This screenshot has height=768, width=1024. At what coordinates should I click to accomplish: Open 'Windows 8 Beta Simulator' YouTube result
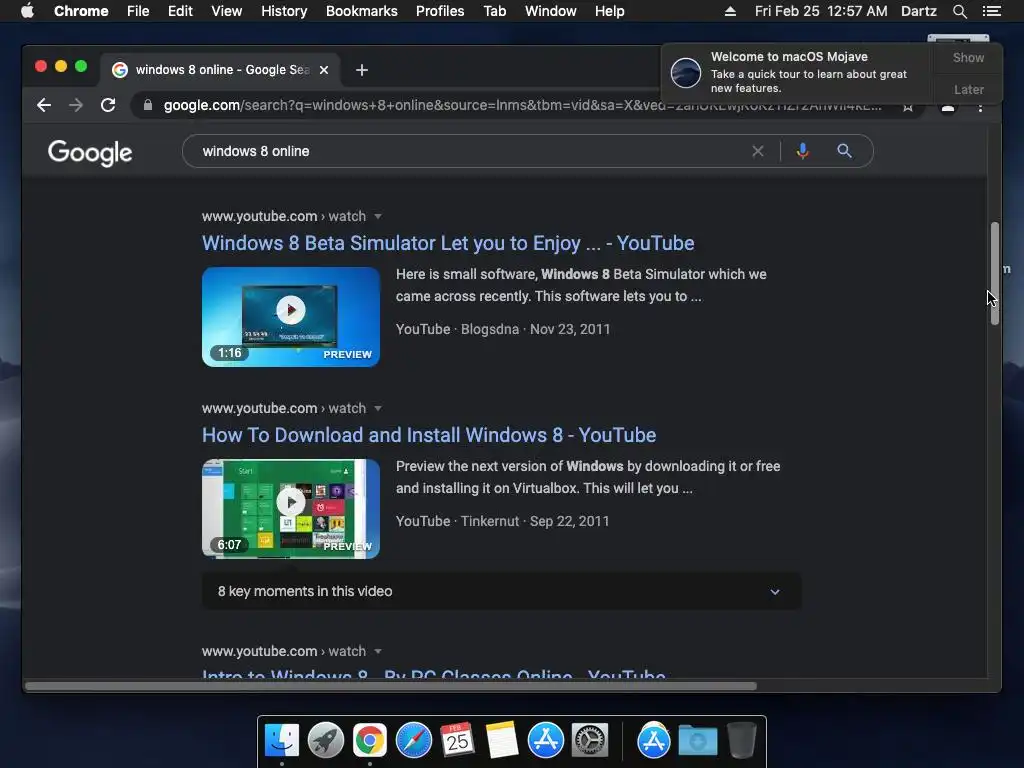pyautogui.click(x=448, y=244)
